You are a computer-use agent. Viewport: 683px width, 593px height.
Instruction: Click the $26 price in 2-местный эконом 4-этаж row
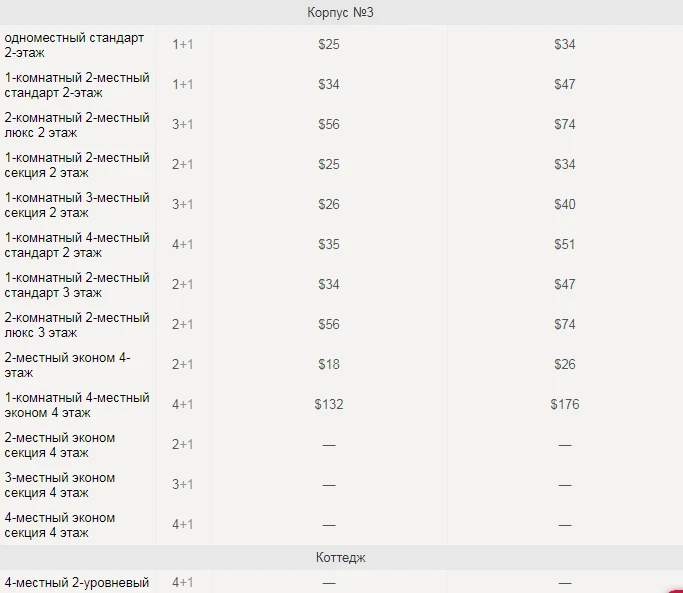(564, 364)
